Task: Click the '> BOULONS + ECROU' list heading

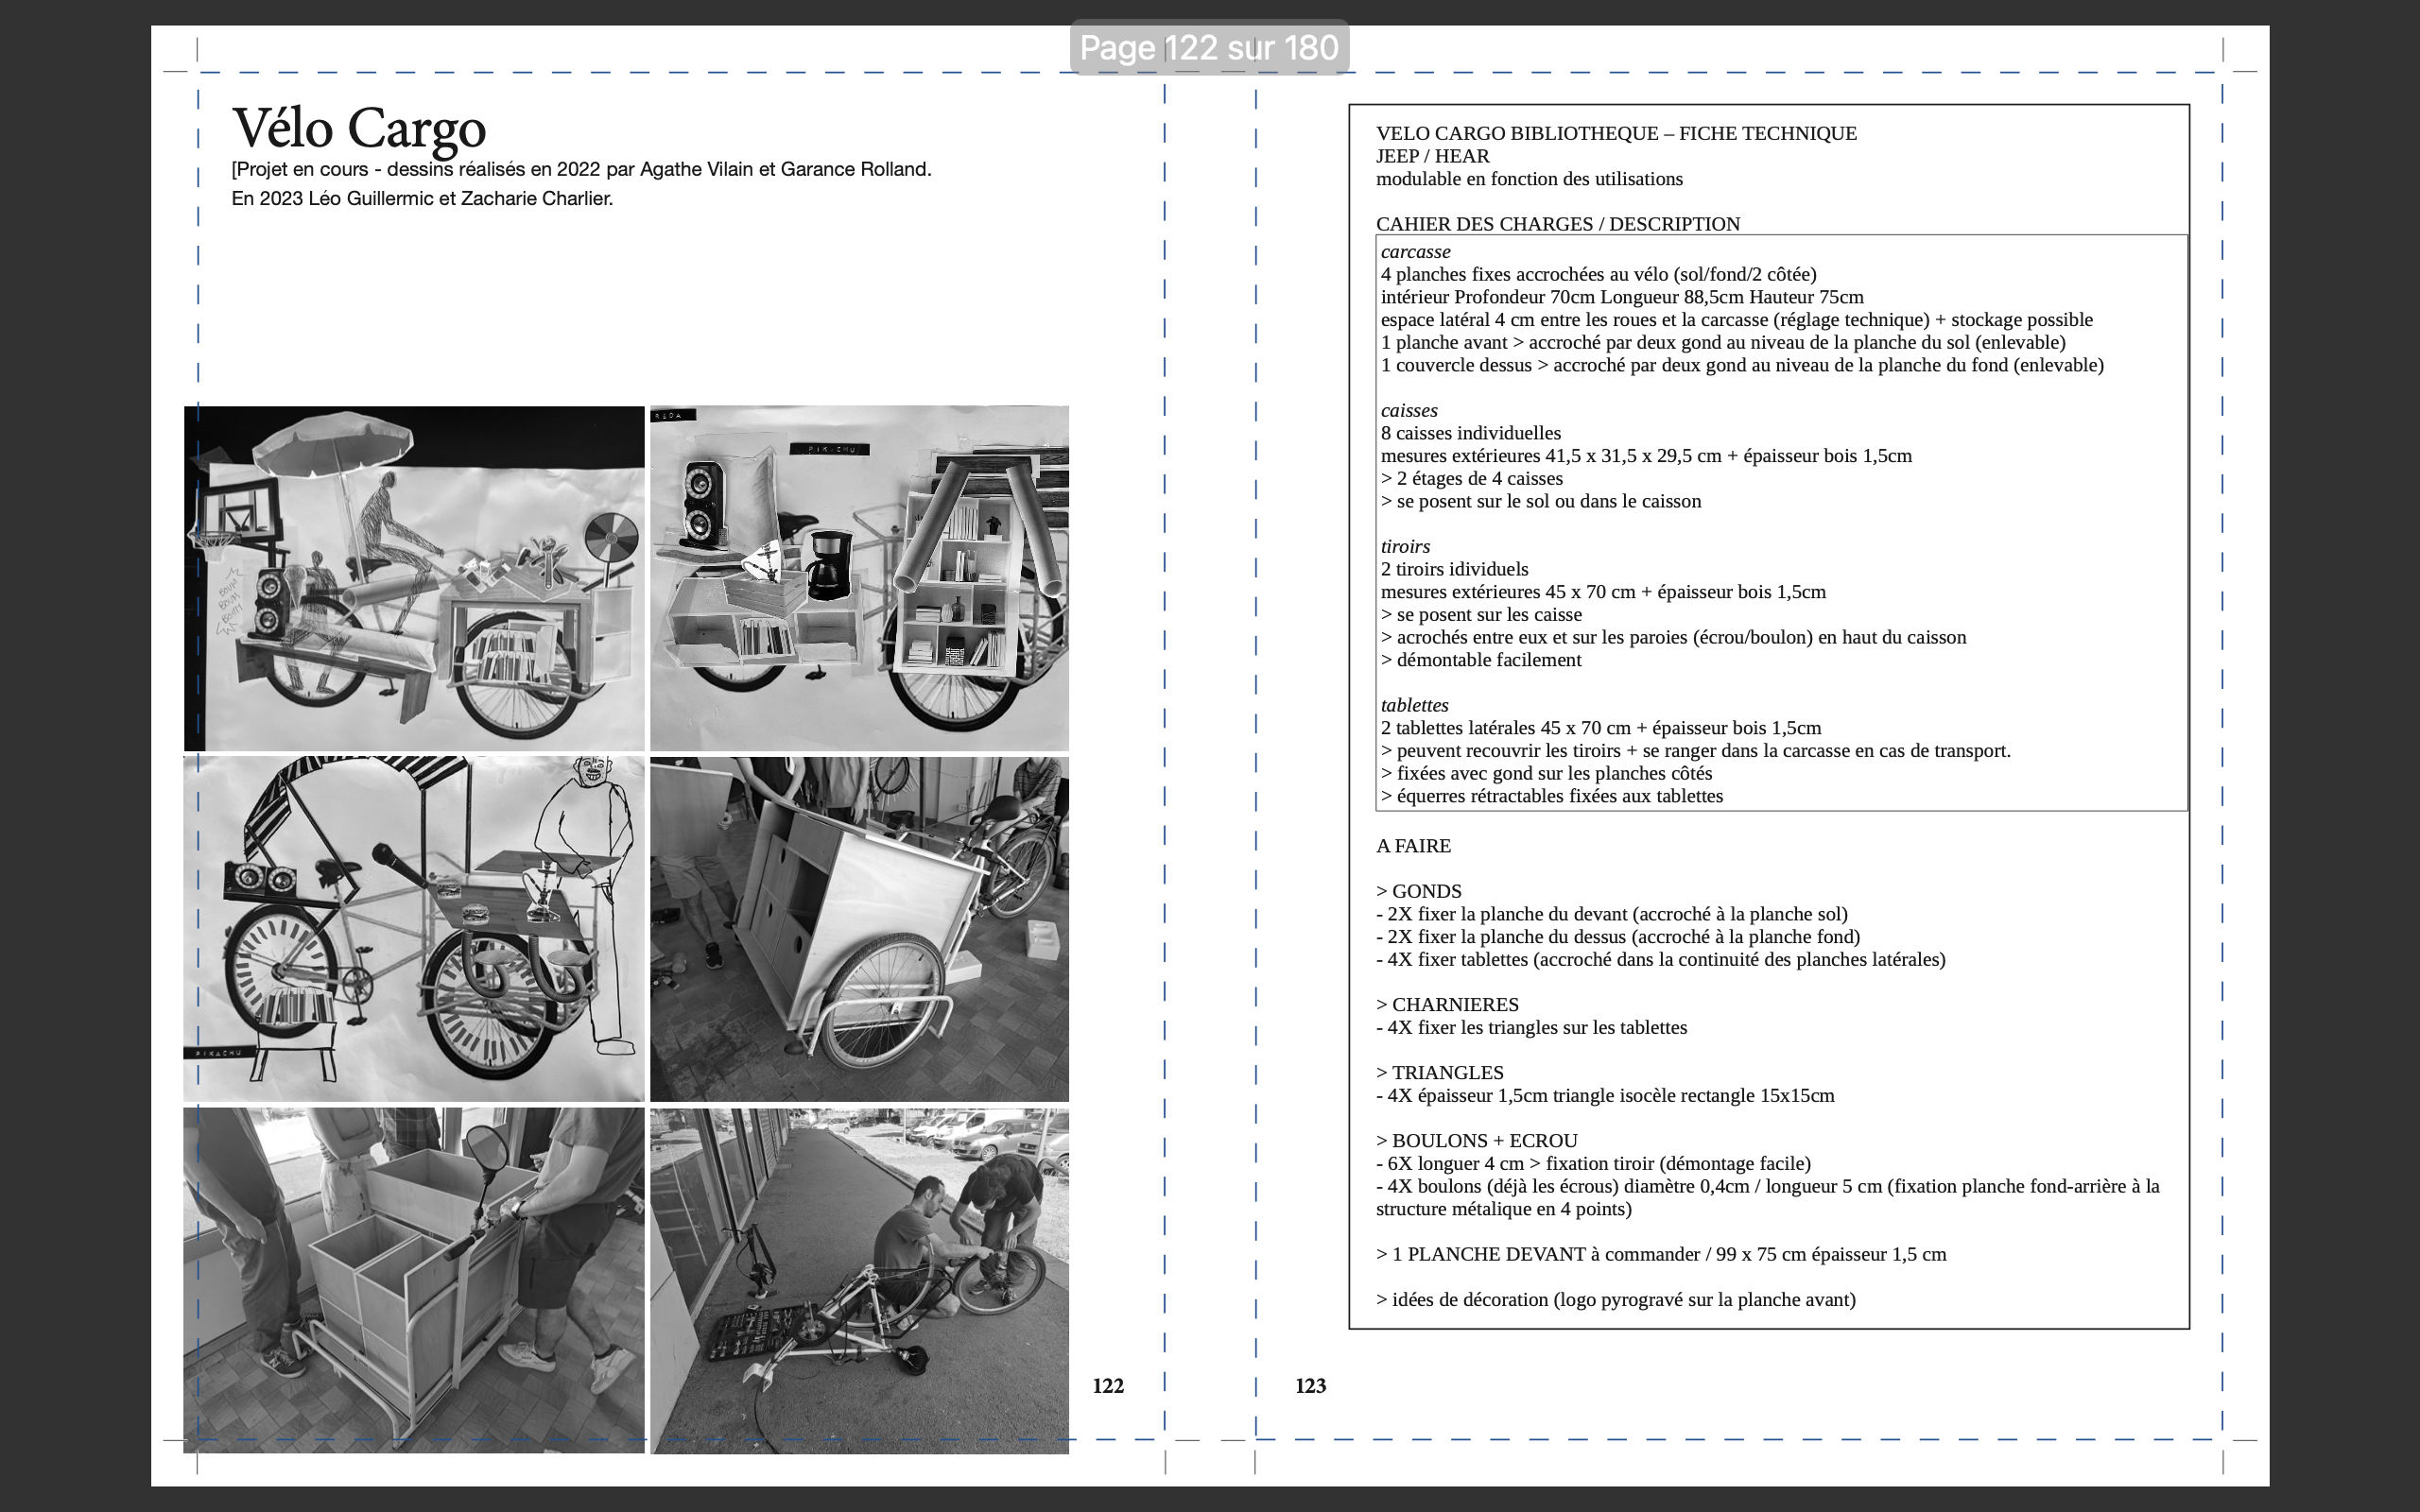Action: (x=1476, y=1140)
